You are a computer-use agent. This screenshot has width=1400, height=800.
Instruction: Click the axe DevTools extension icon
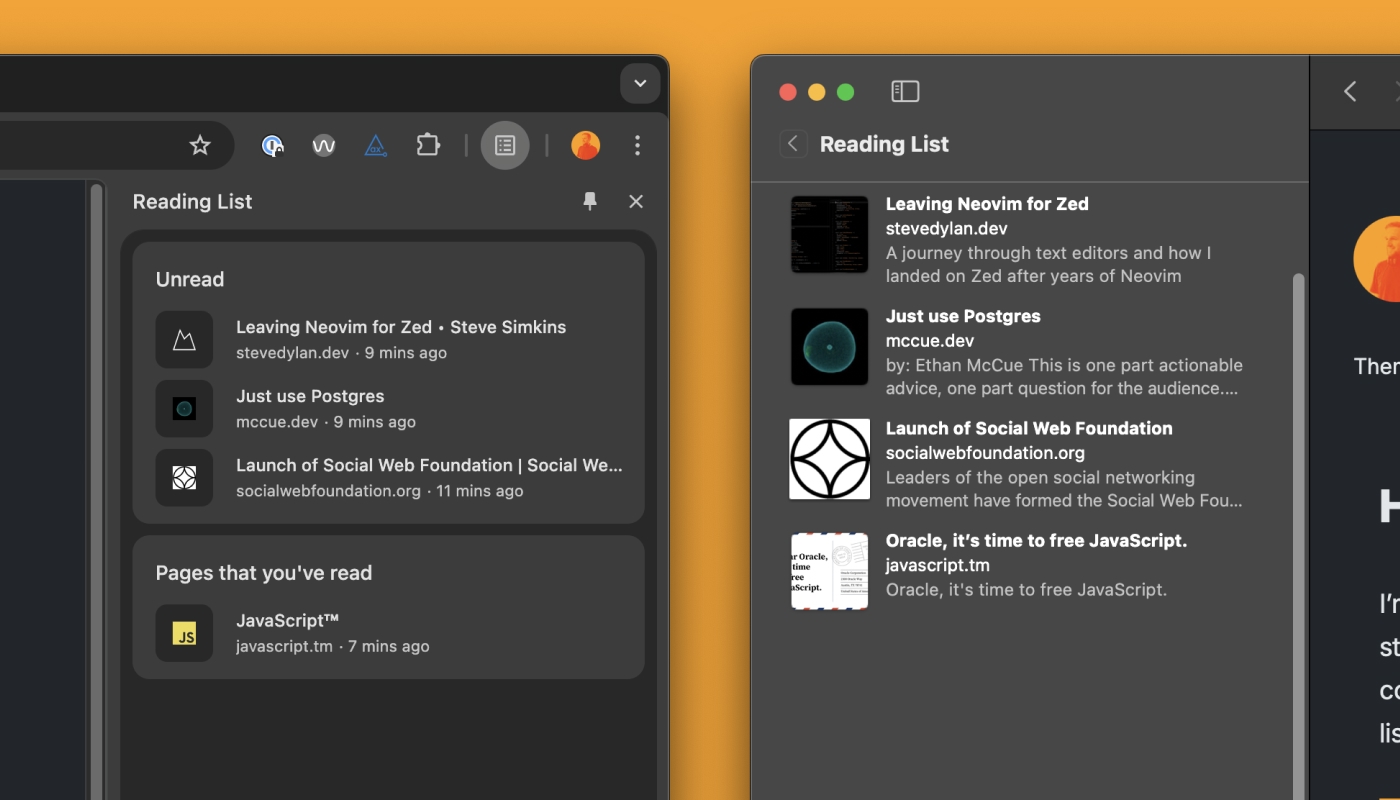click(x=375, y=145)
